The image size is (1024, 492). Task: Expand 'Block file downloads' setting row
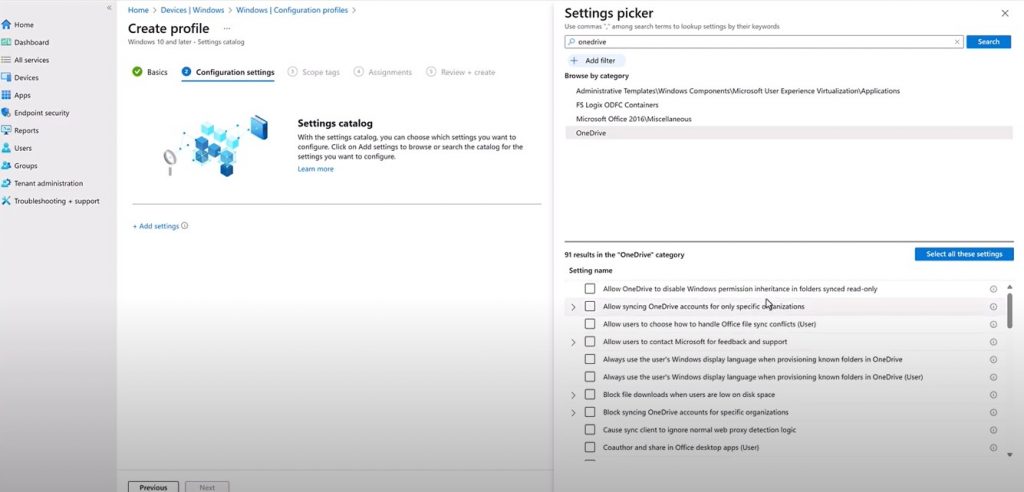point(573,395)
